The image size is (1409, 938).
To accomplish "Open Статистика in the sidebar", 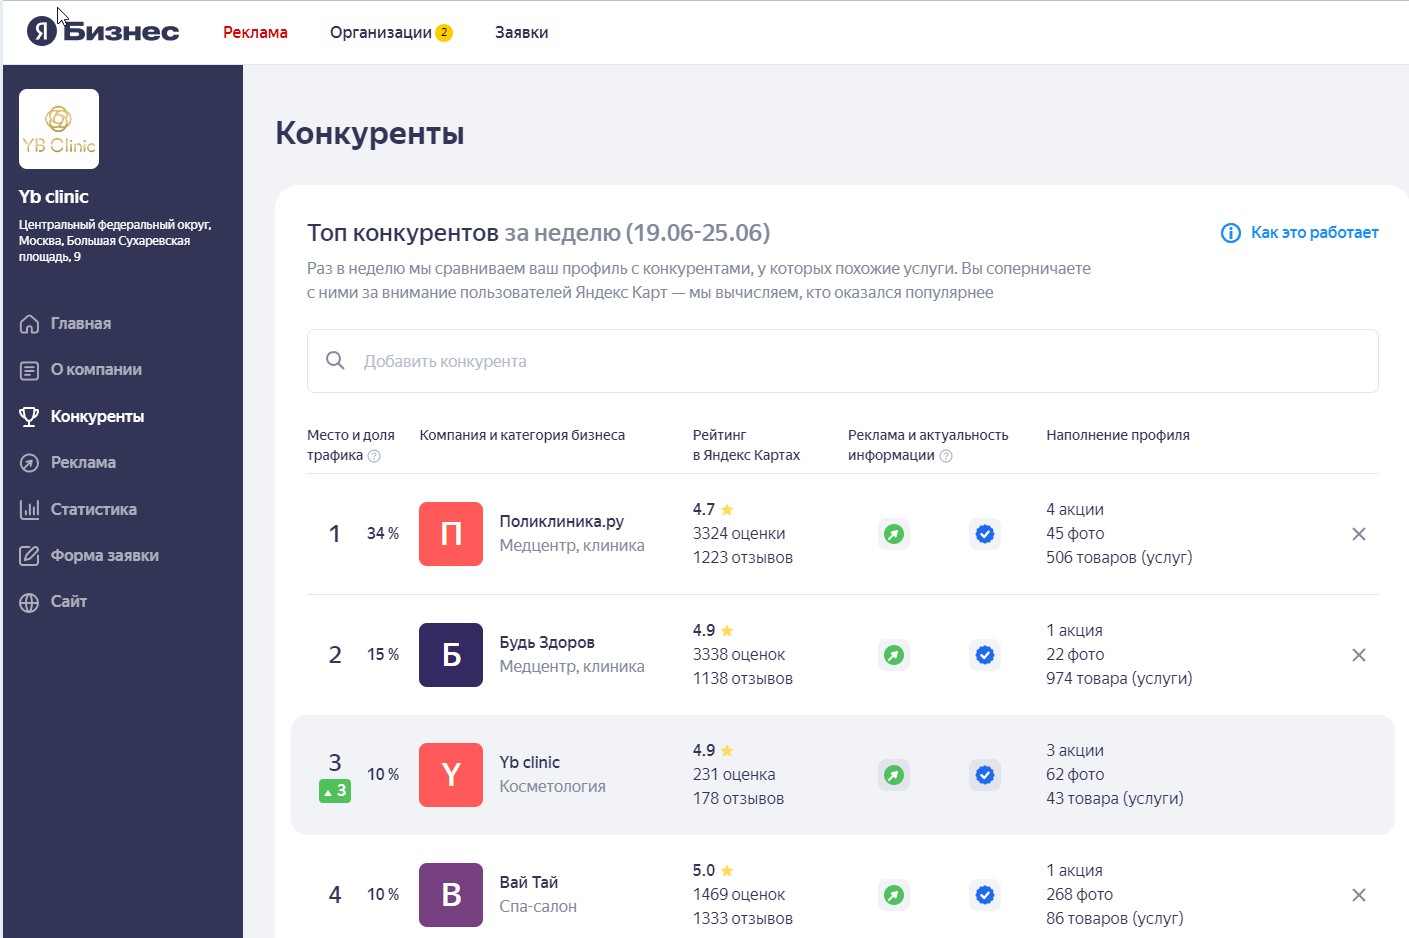I will point(94,509).
